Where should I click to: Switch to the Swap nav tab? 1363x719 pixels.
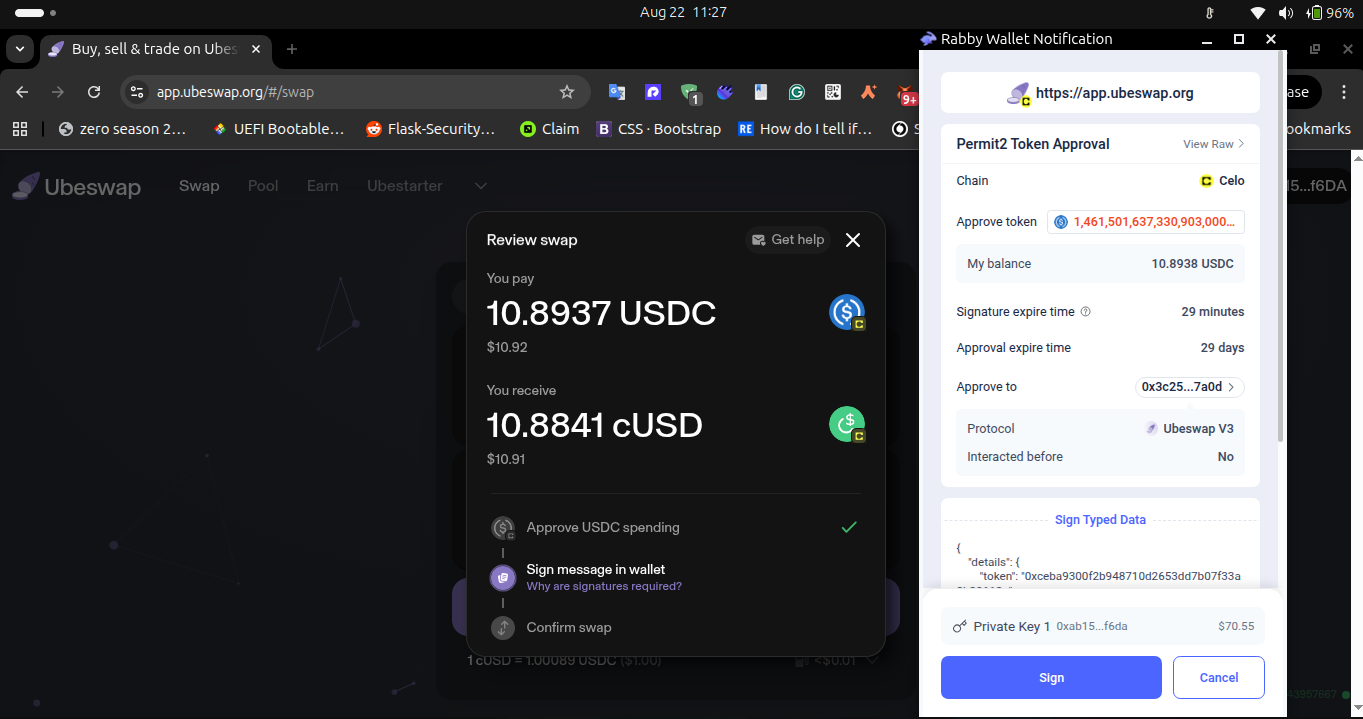(x=199, y=186)
